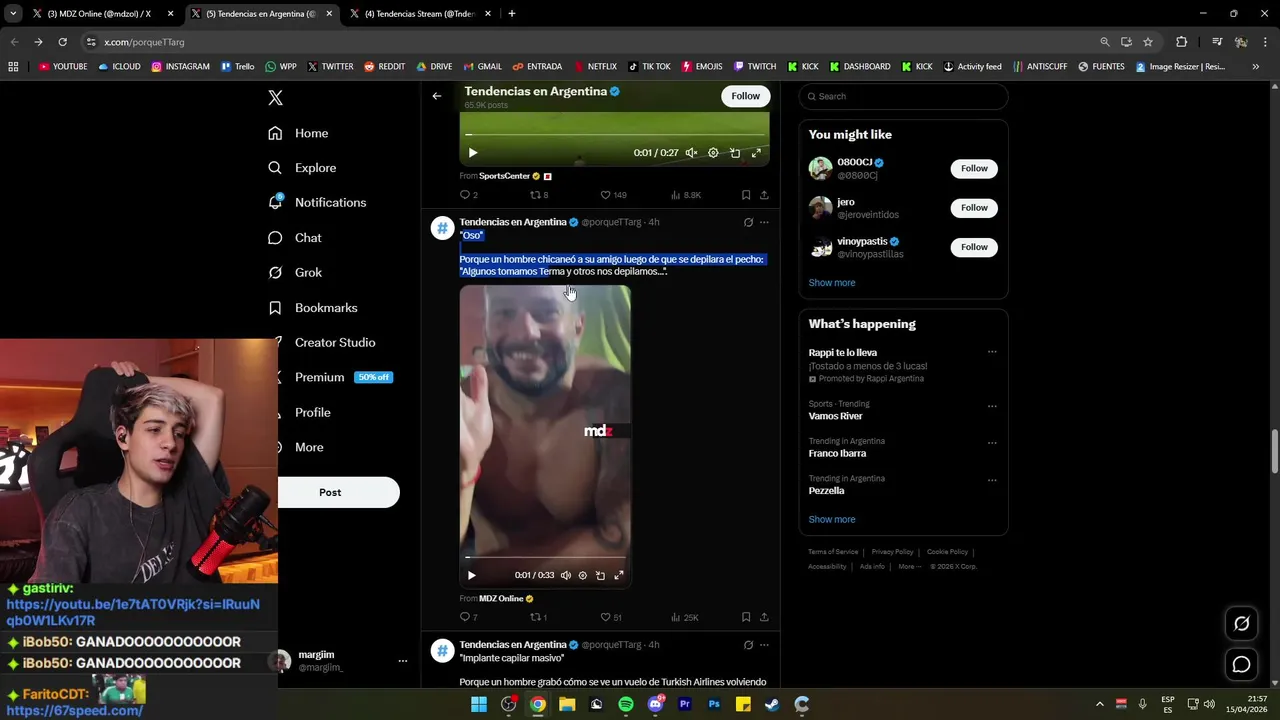
Task: Follow the 0800CJ account
Action: tap(974, 168)
